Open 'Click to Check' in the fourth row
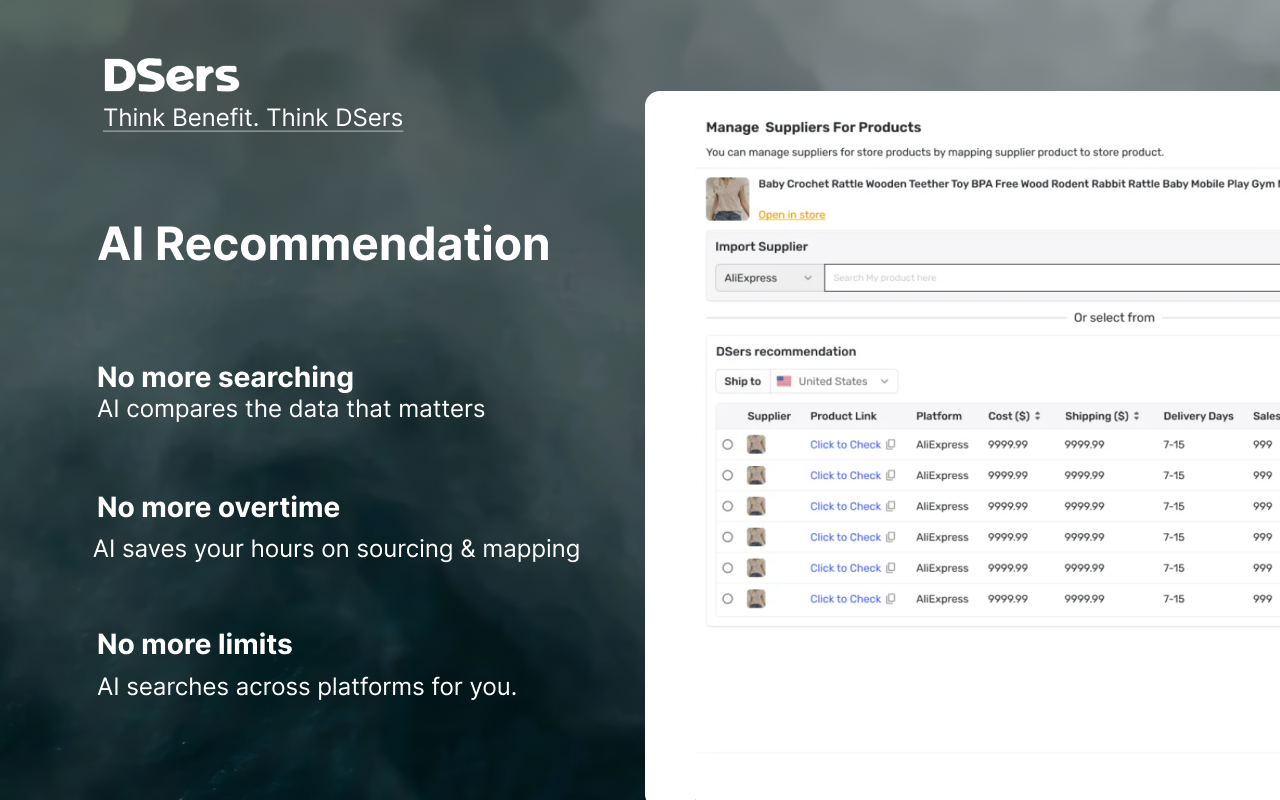1280x800 pixels. tap(846, 538)
